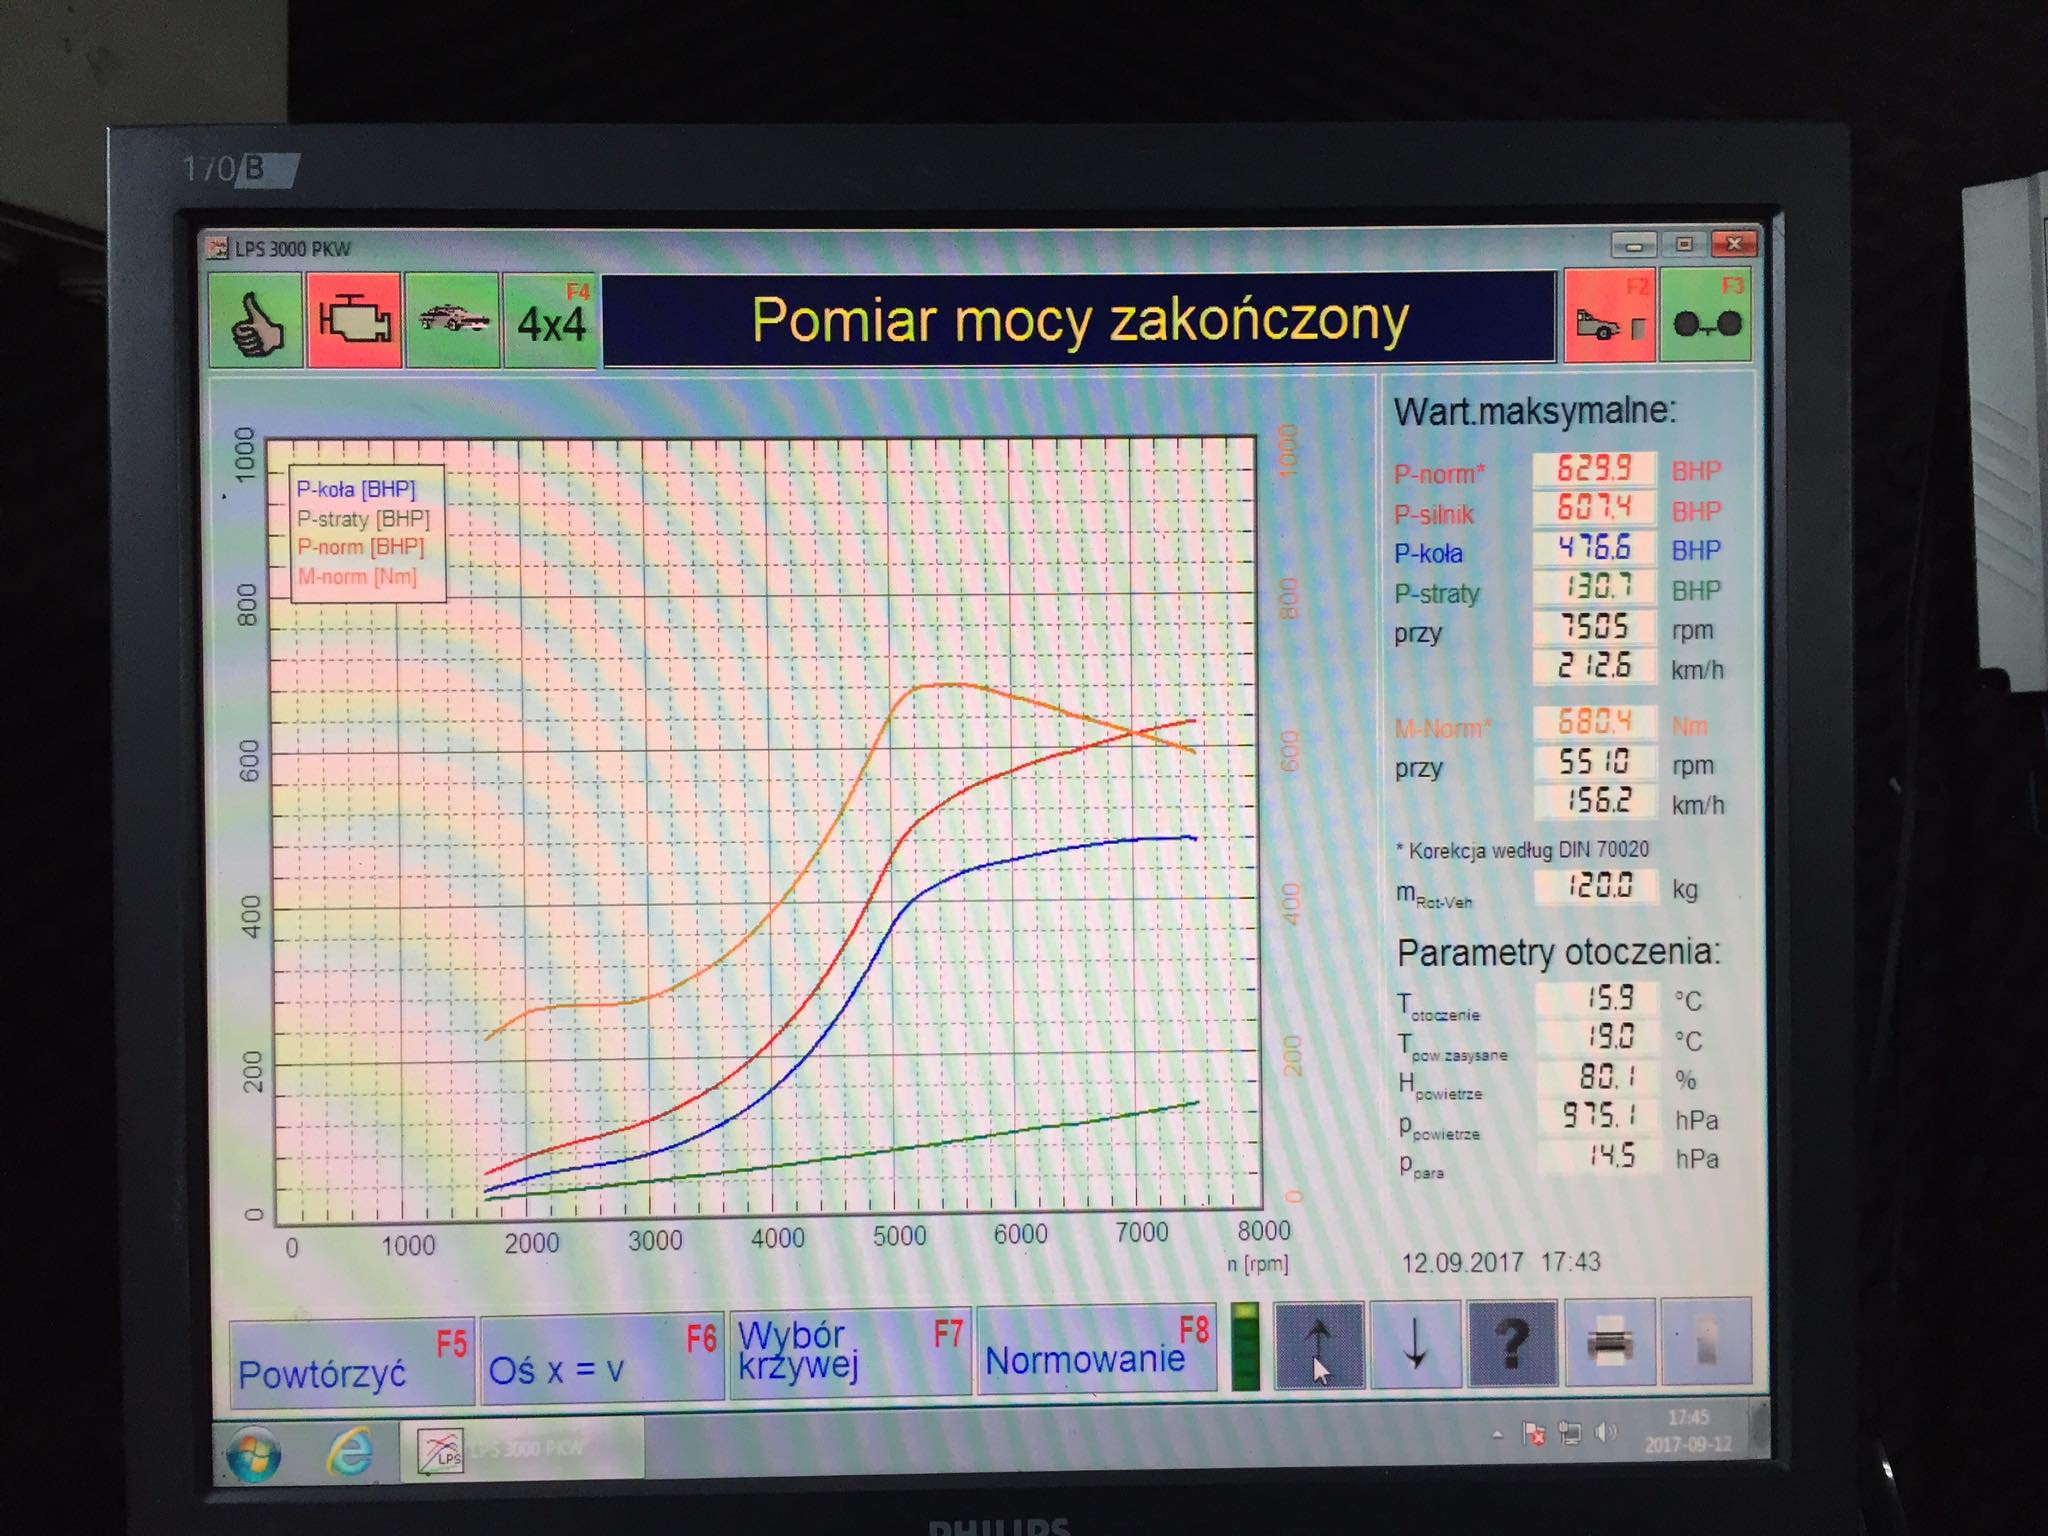
Task: Click the down arrow button
Action: 1415,1345
